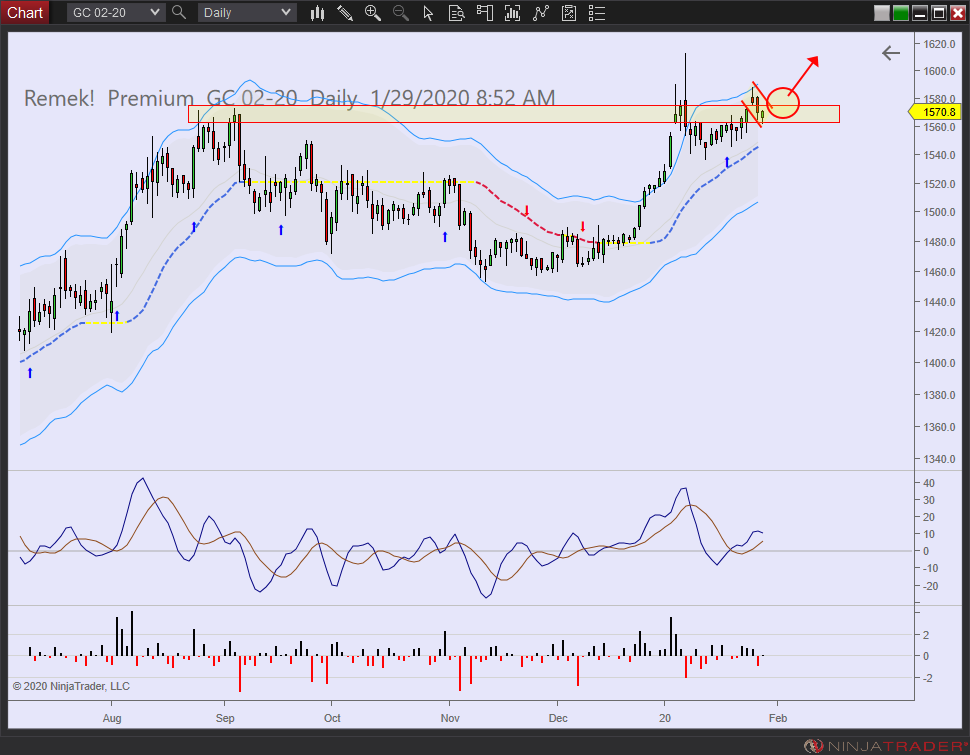
Task: Select the cursor pointer tool
Action: coord(428,12)
